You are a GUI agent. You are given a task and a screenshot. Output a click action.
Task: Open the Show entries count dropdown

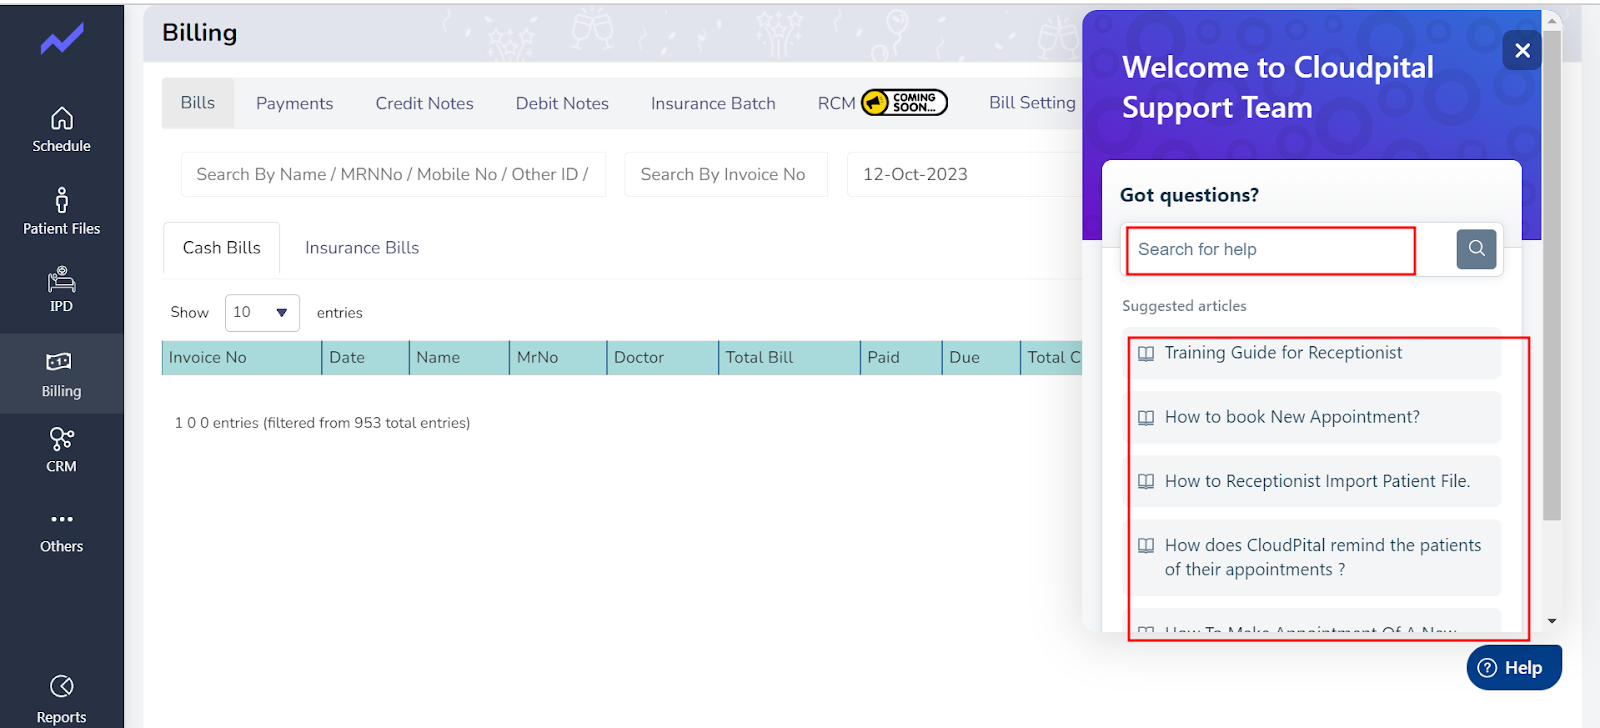pyautogui.click(x=262, y=312)
